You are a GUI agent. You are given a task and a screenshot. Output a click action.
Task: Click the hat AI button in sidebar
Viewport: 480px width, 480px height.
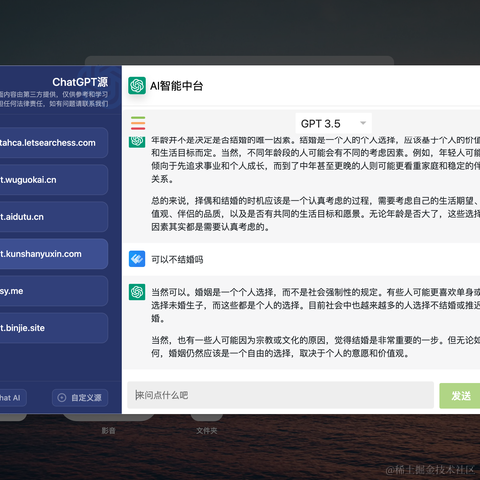(x=13, y=398)
